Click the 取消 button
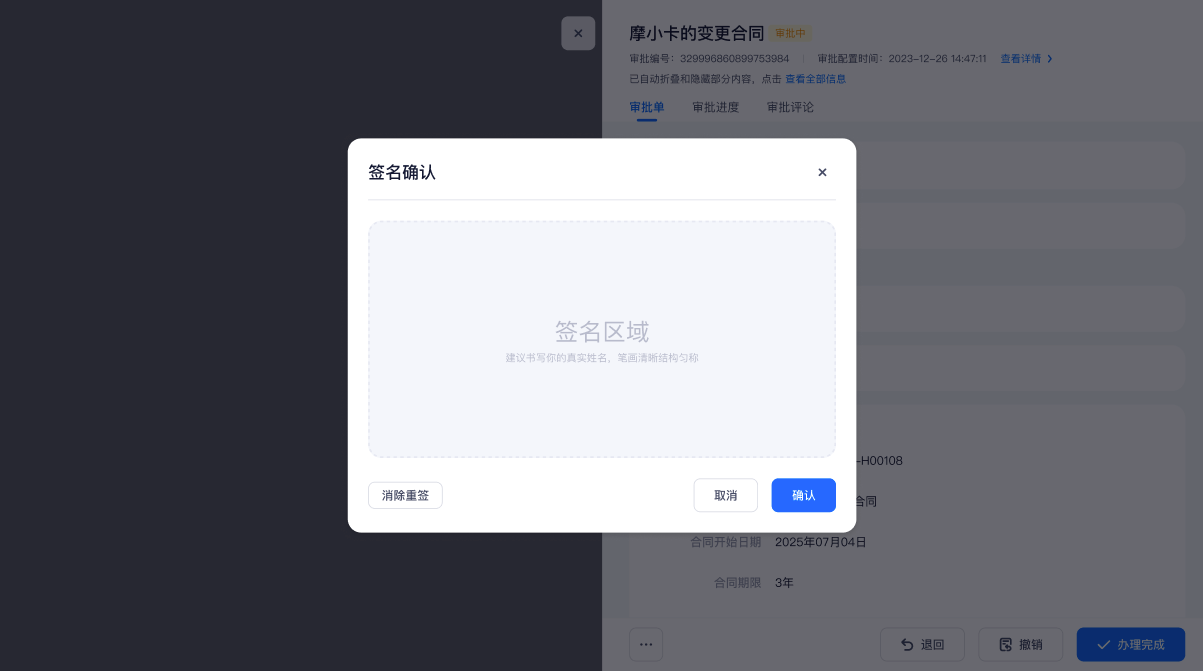This screenshot has width=1203, height=671. click(725, 495)
